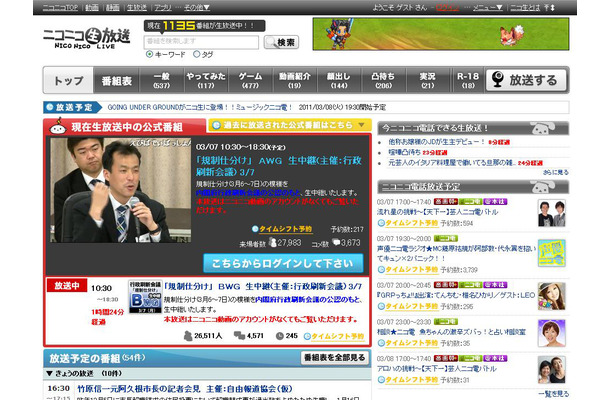This screenshot has height=400, width=610.
Task: Open 竹原信一元阿久根市長の記者会見 link
Action: (185, 388)
